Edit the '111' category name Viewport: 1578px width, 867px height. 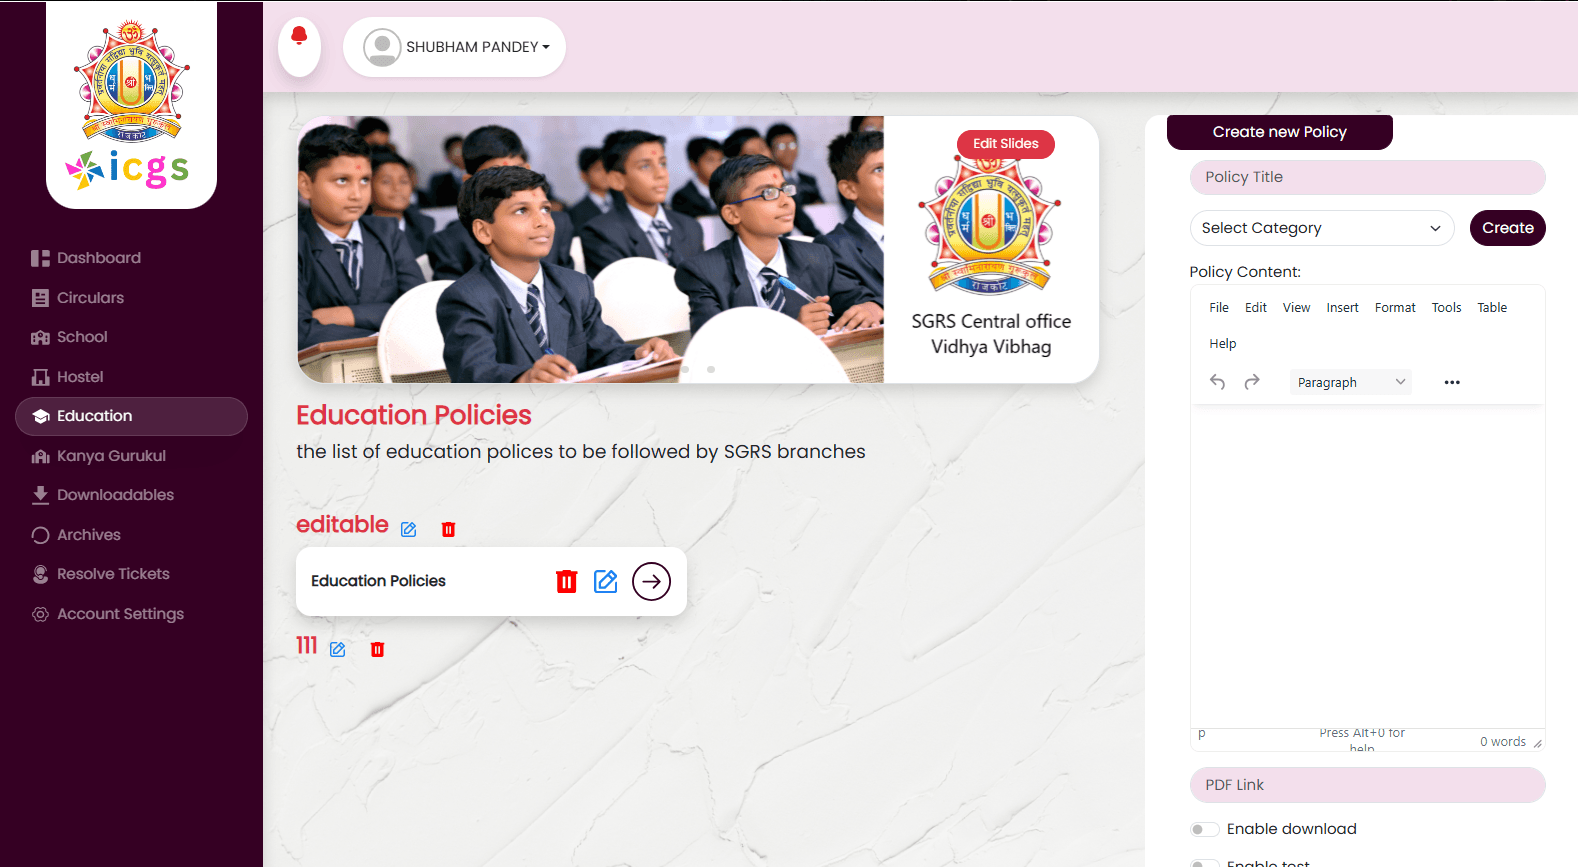338,649
